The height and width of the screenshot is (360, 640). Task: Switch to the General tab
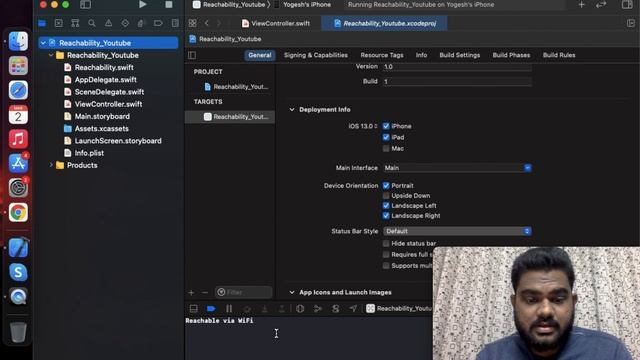click(x=260, y=55)
